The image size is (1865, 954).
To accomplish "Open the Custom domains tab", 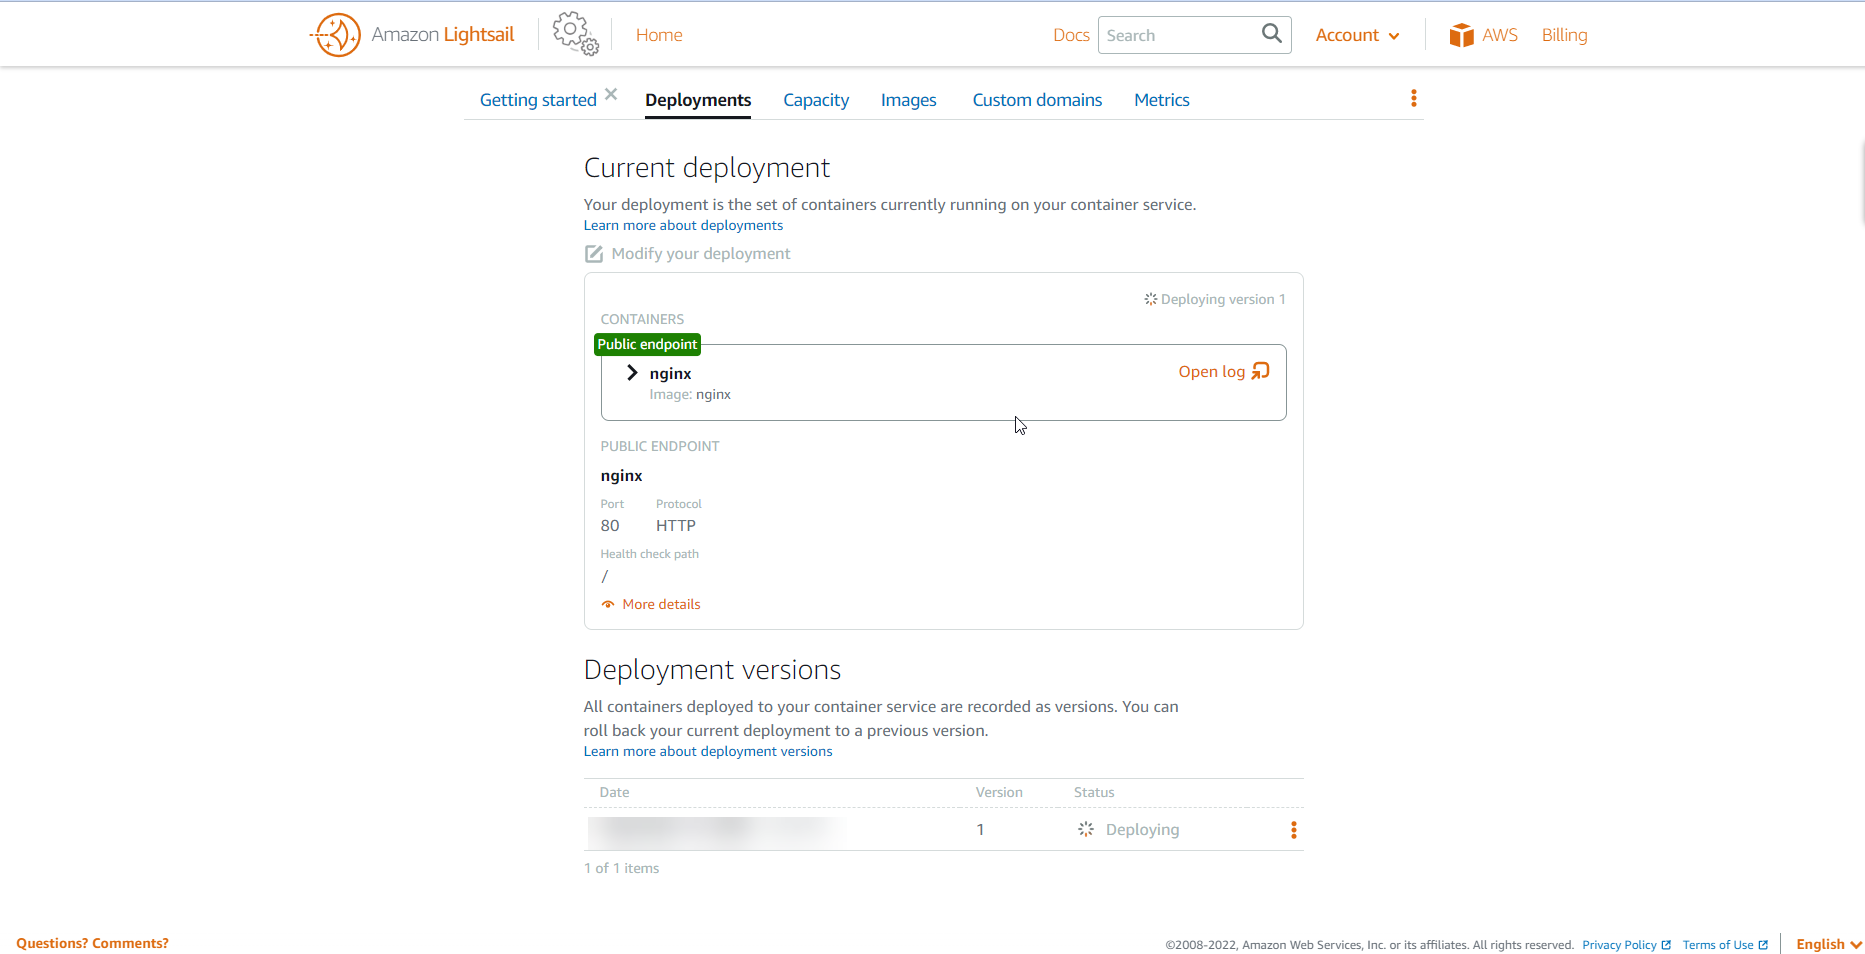I will pos(1037,100).
